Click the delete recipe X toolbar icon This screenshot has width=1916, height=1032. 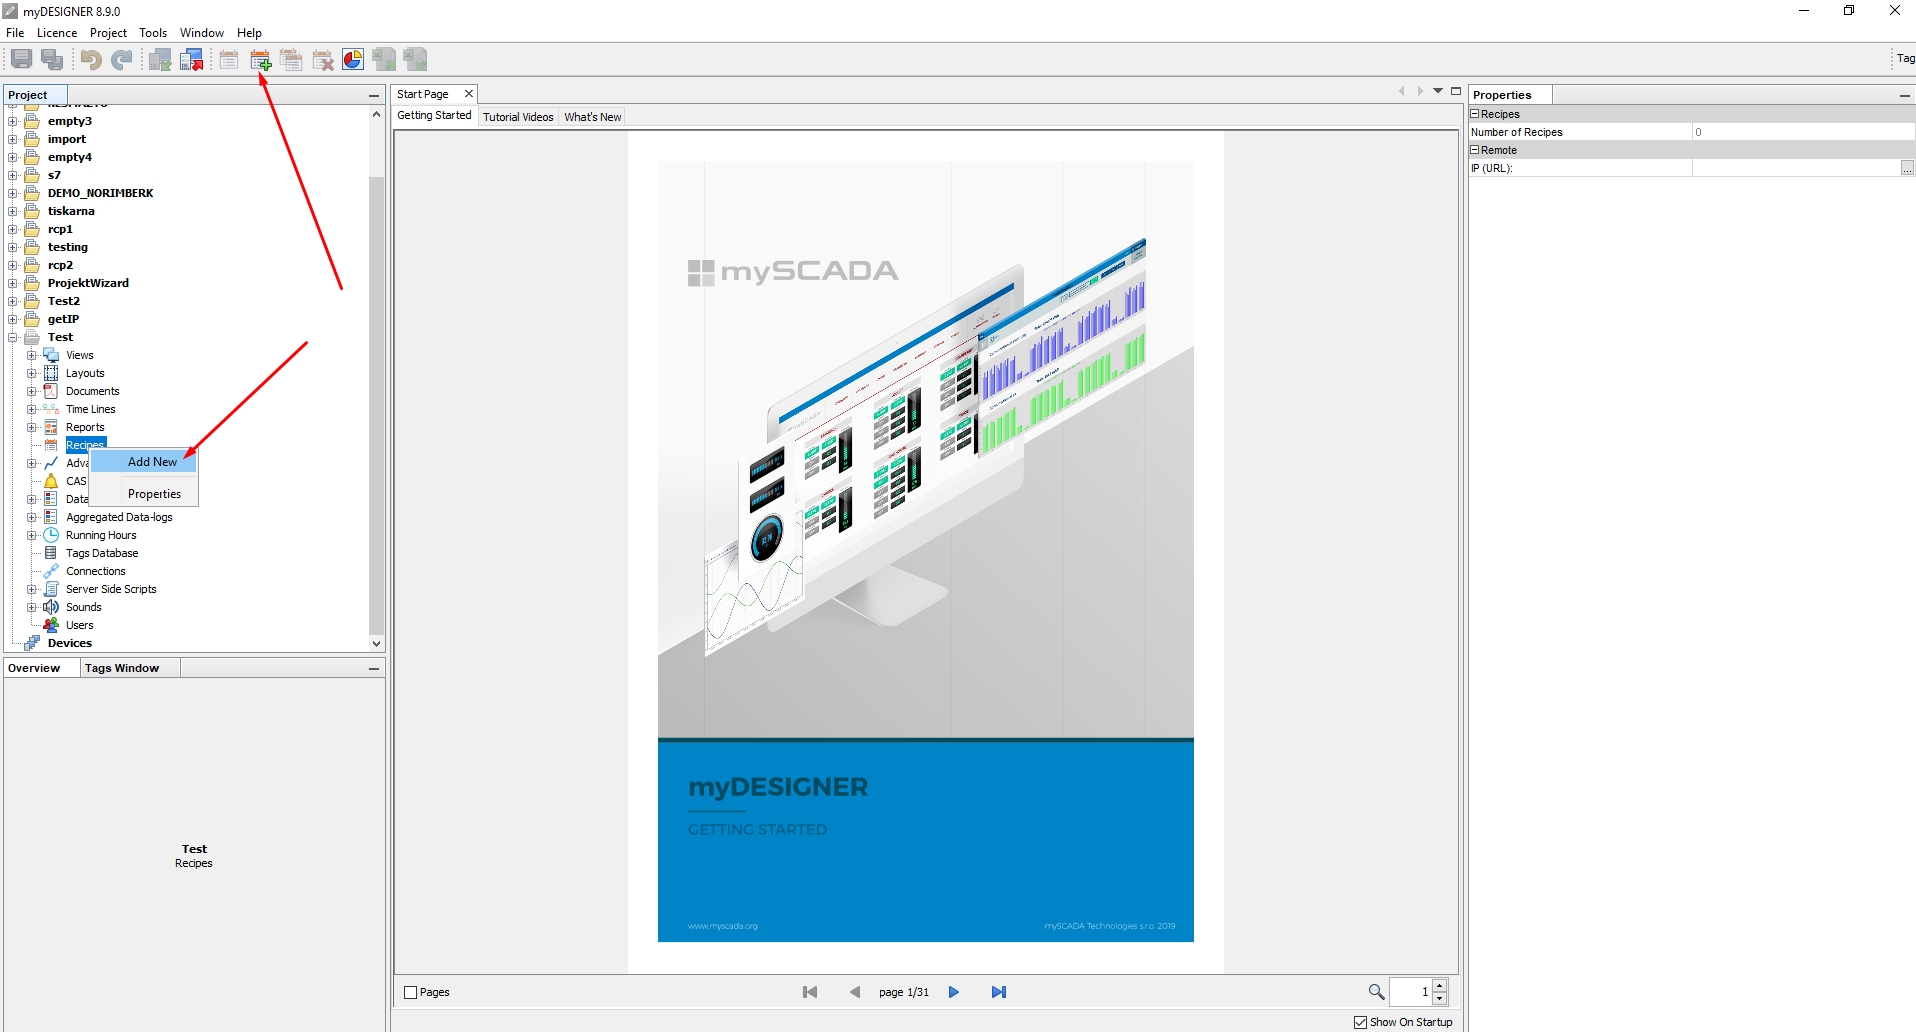tap(323, 60)
